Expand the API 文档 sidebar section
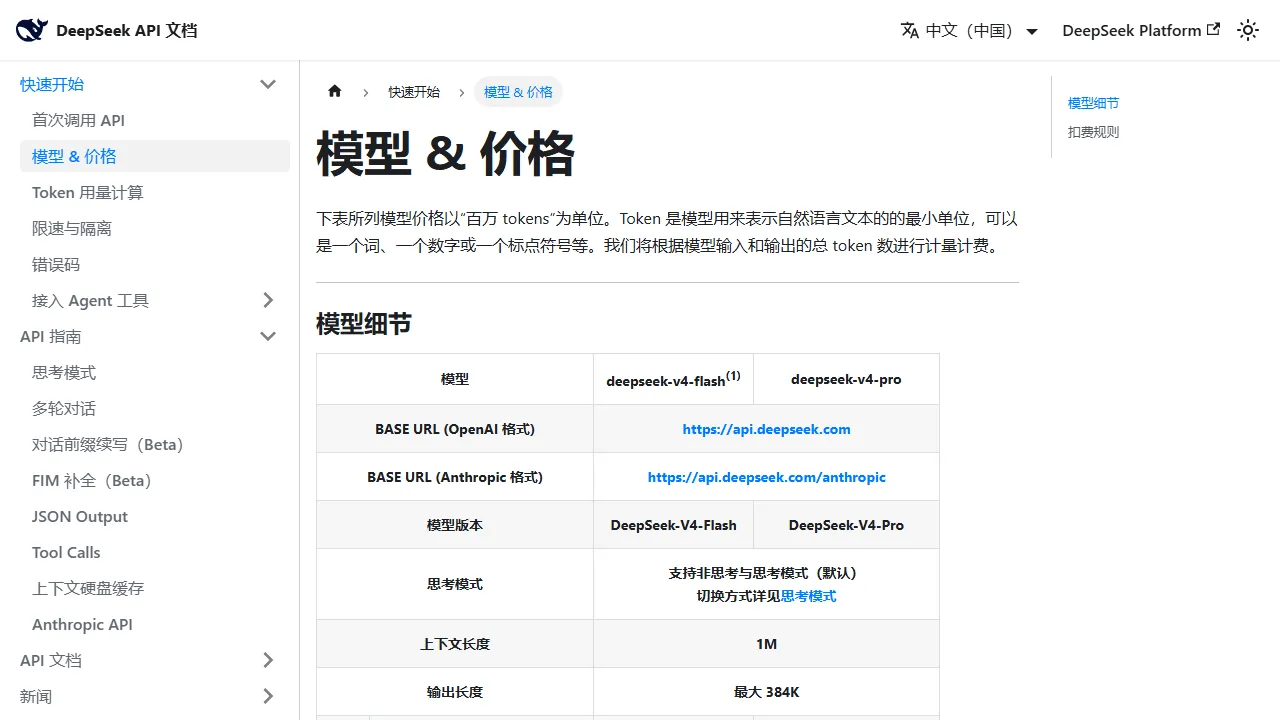This screenshot has width=1280, height=720. pos(268,660)
